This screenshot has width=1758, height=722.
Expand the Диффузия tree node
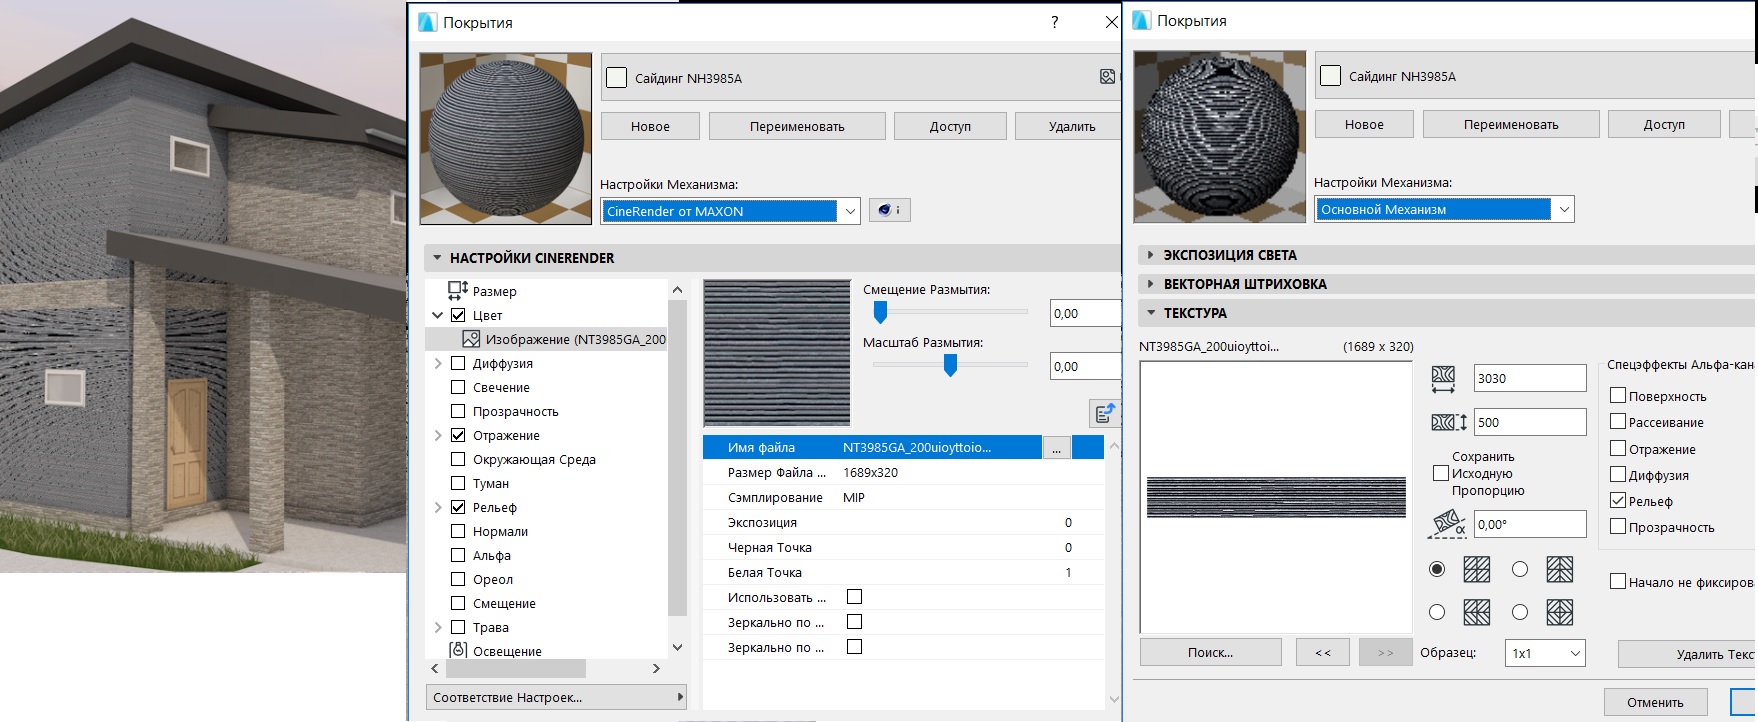(437, 363)
